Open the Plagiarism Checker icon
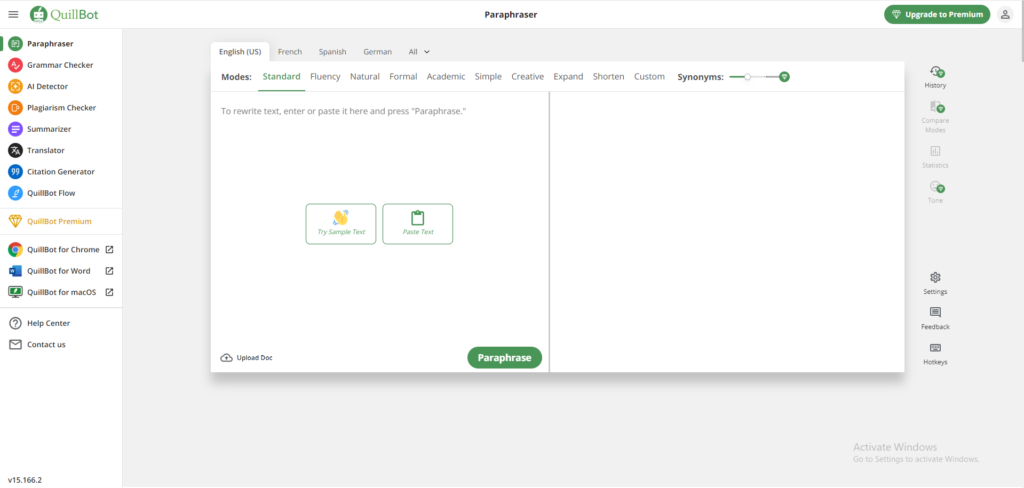Image resolution: width=1024 pixels, height=488 pixels. (x=15, y=108)
